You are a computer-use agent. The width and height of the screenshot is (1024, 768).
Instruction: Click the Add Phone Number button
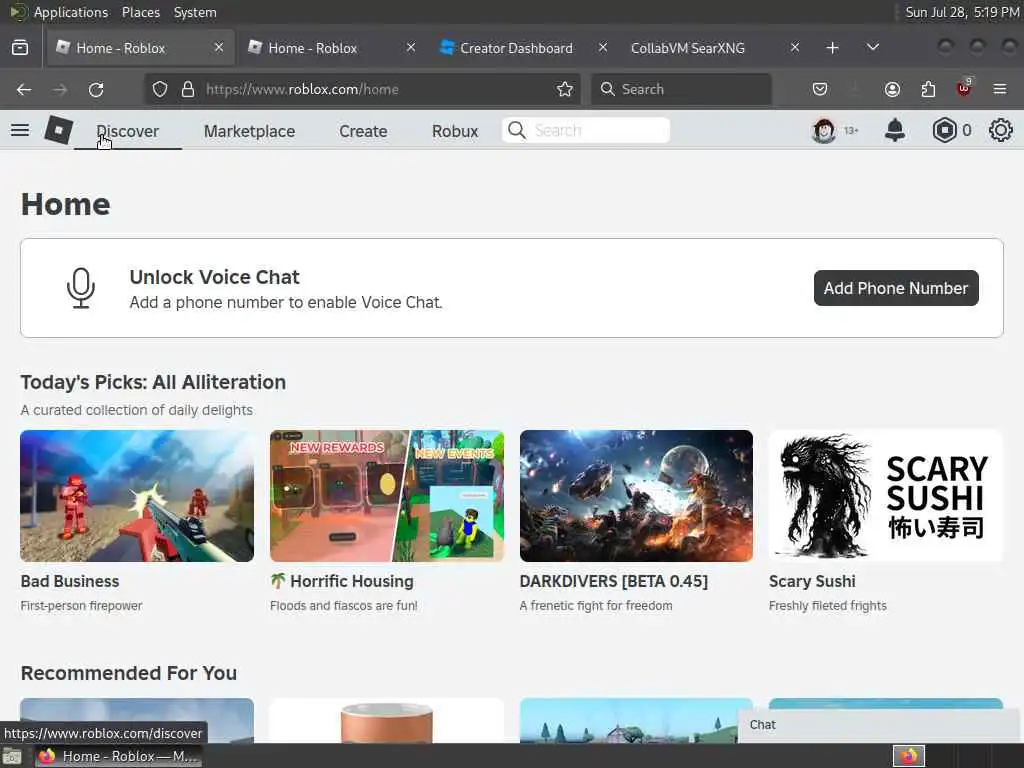coord(896,288)
